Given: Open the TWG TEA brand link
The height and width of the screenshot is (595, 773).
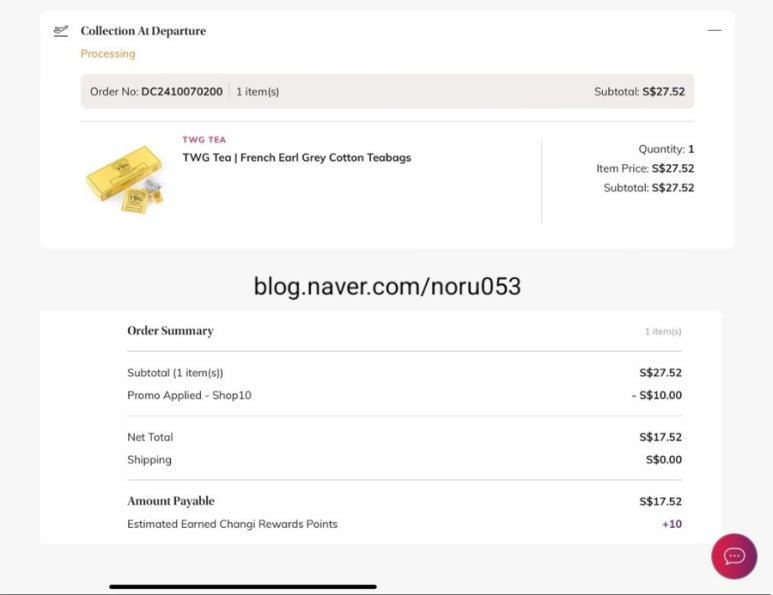Looking at the screenshot, I should click(204, 140).
